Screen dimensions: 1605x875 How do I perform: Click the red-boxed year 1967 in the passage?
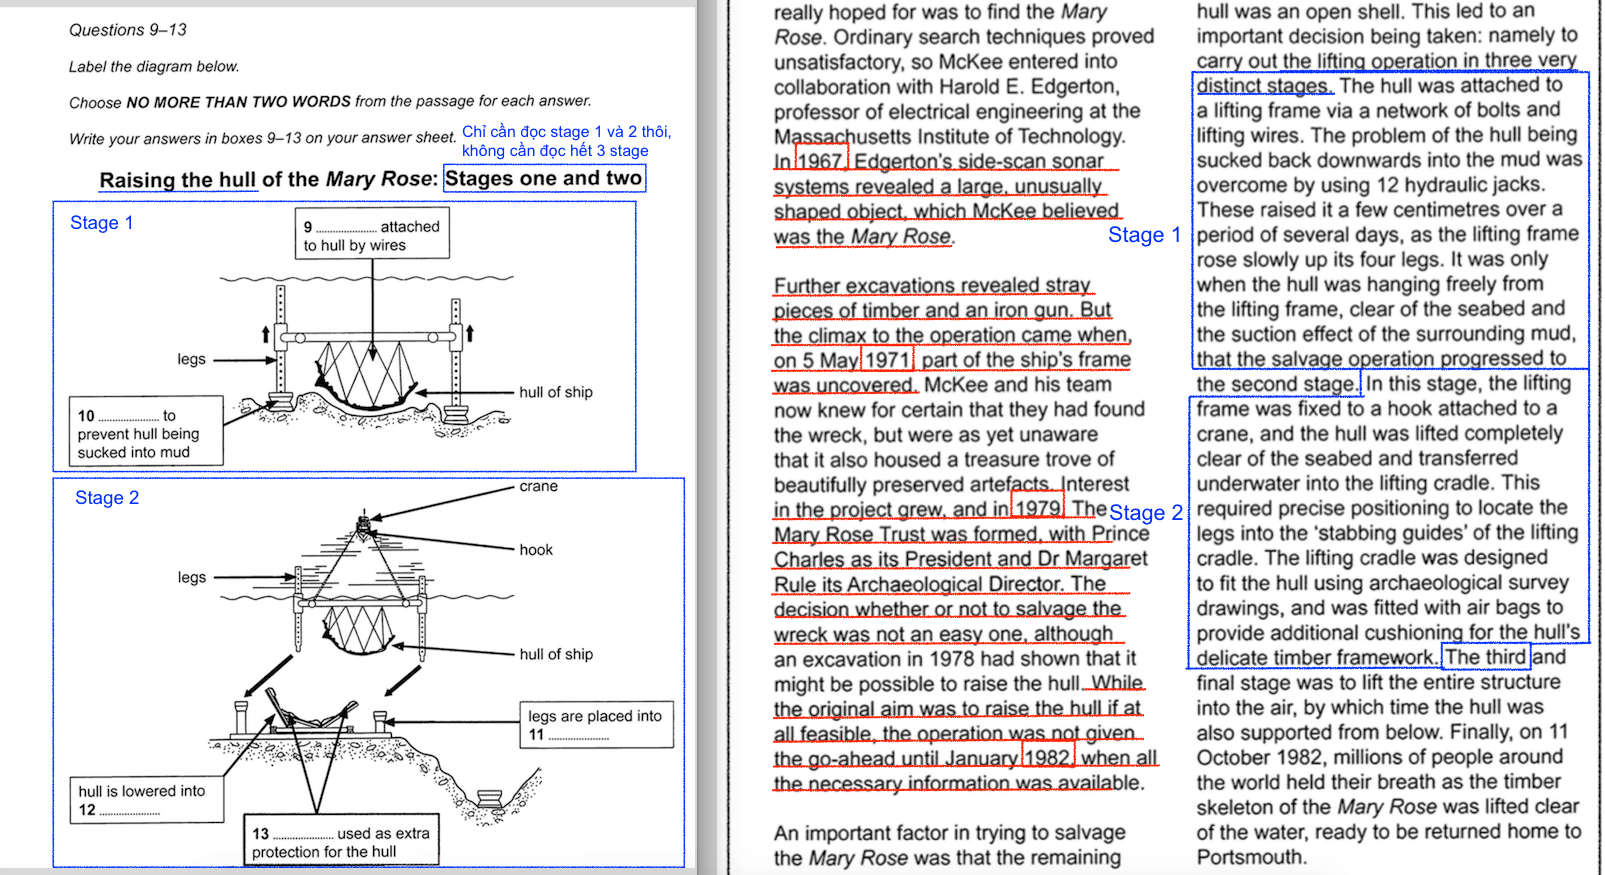[x=821, y=160]
